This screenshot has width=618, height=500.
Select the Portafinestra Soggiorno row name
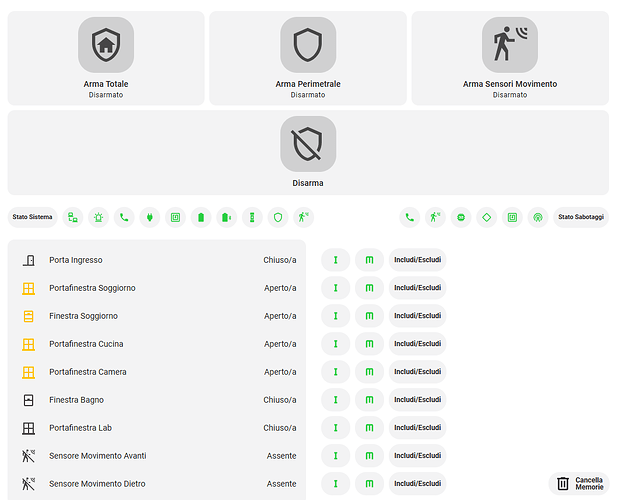92,288
